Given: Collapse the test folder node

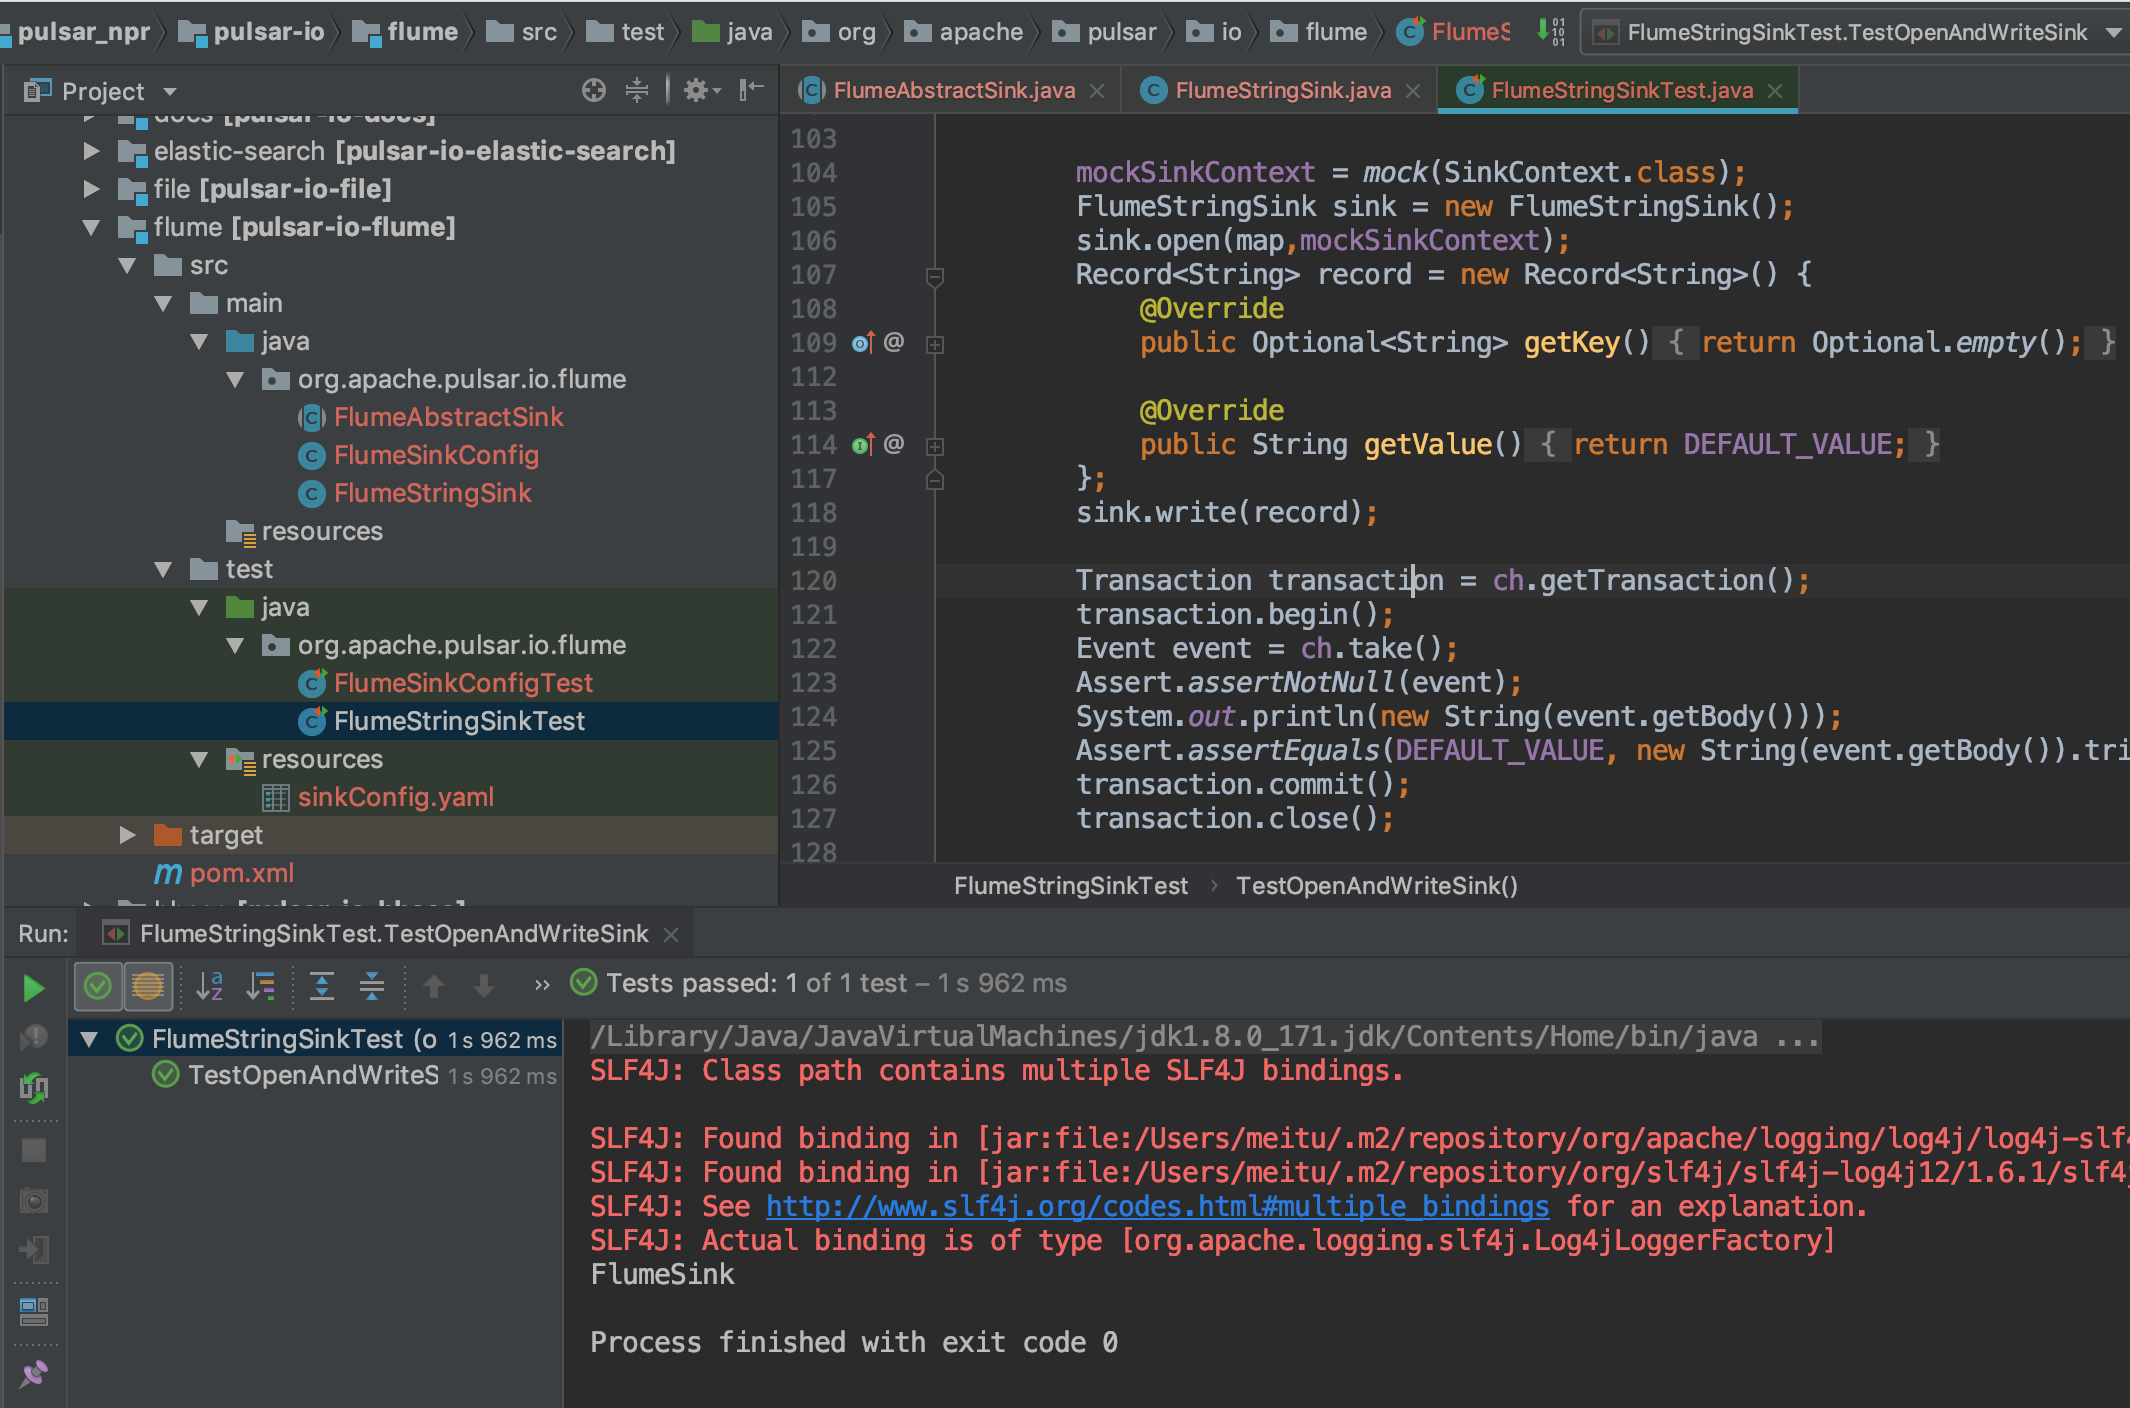Looking at the screenshot, I should (x=163, y=569).
